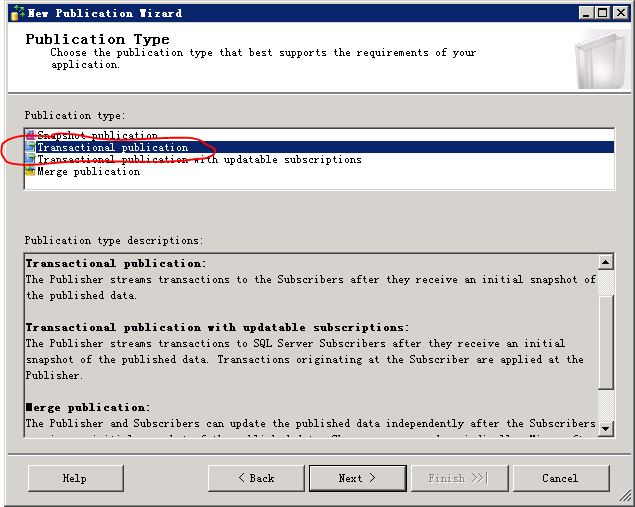Screen dimensions: 635x507
Task: Proceed with the Next button
Action: pyautogui.click(x=358, y=478)
